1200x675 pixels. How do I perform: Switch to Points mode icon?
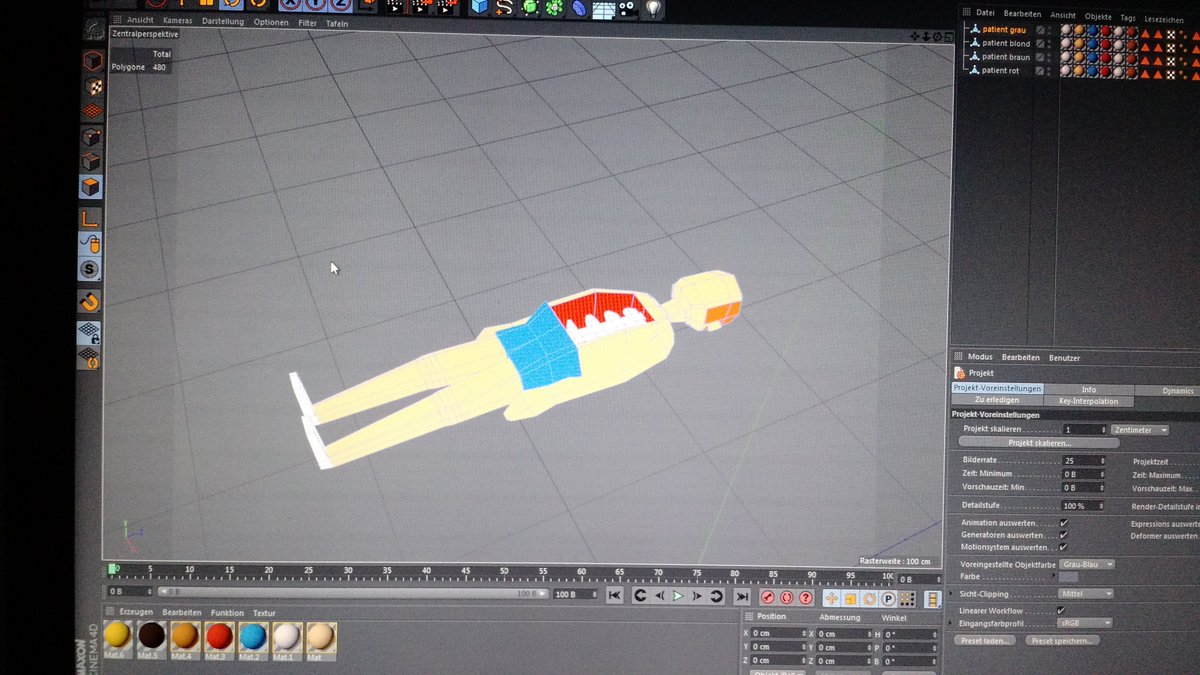[92, 137]
